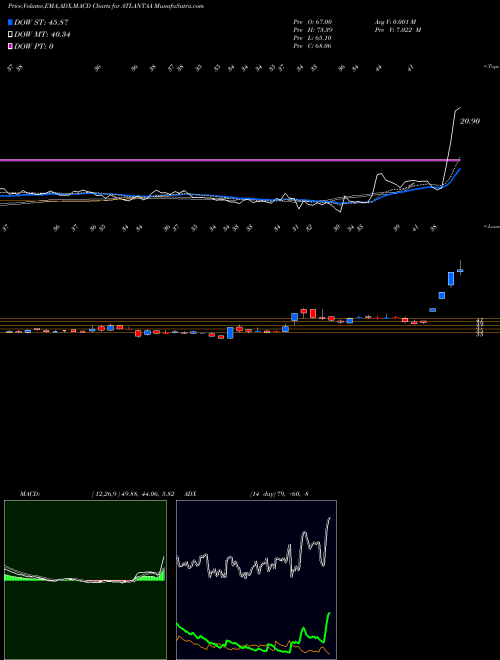500x660 pixels.
Task: Click the 'Avg V: 0.001 M' value
Action: 397,21
